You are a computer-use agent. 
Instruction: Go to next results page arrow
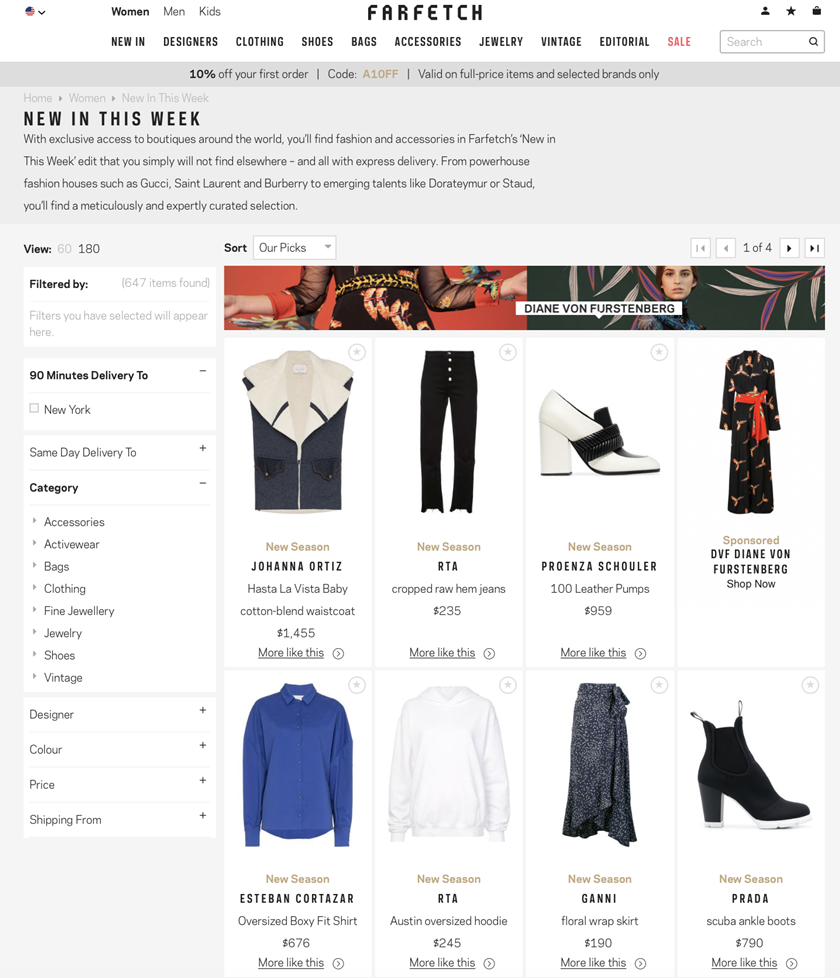[x=789, y=248]
